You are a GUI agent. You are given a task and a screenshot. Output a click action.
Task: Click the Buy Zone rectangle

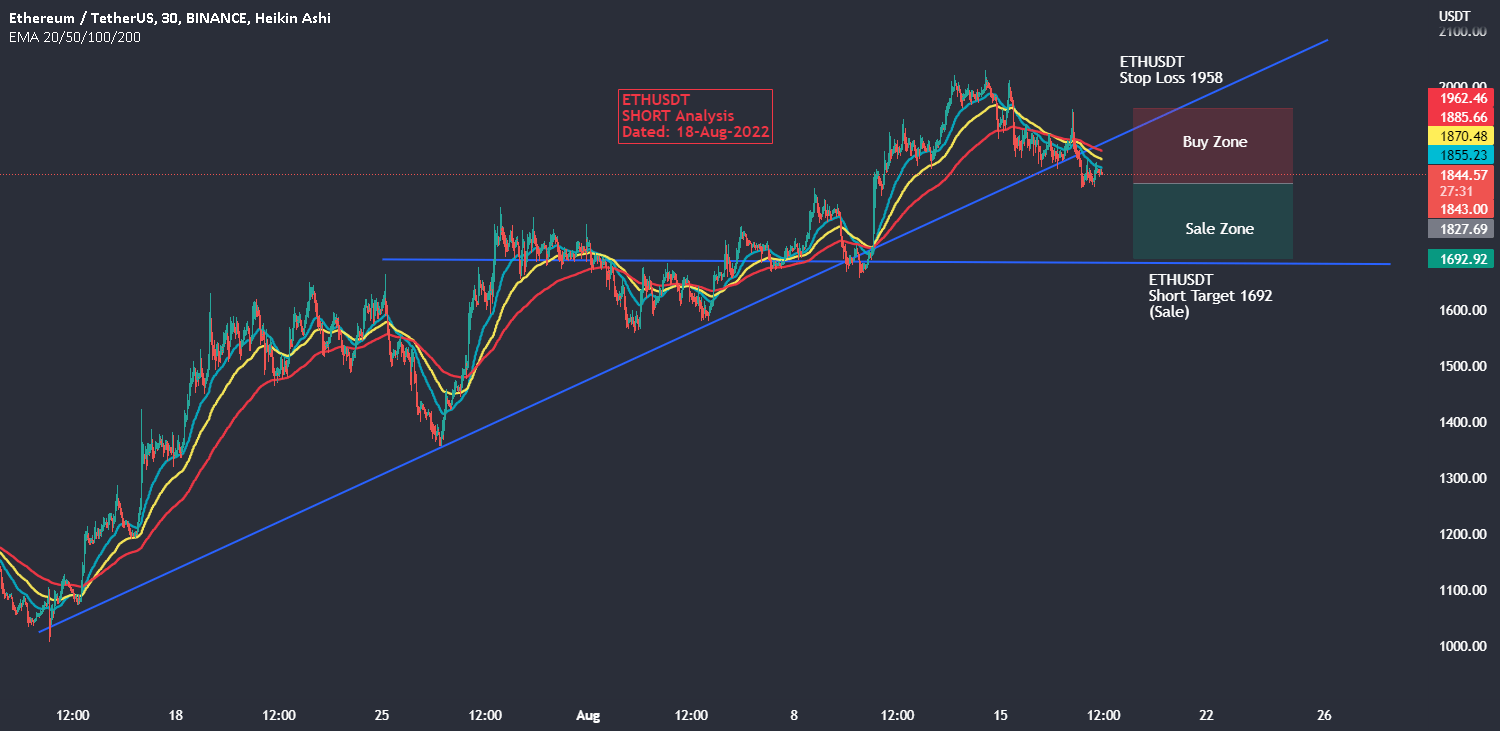pos(1213,141)
